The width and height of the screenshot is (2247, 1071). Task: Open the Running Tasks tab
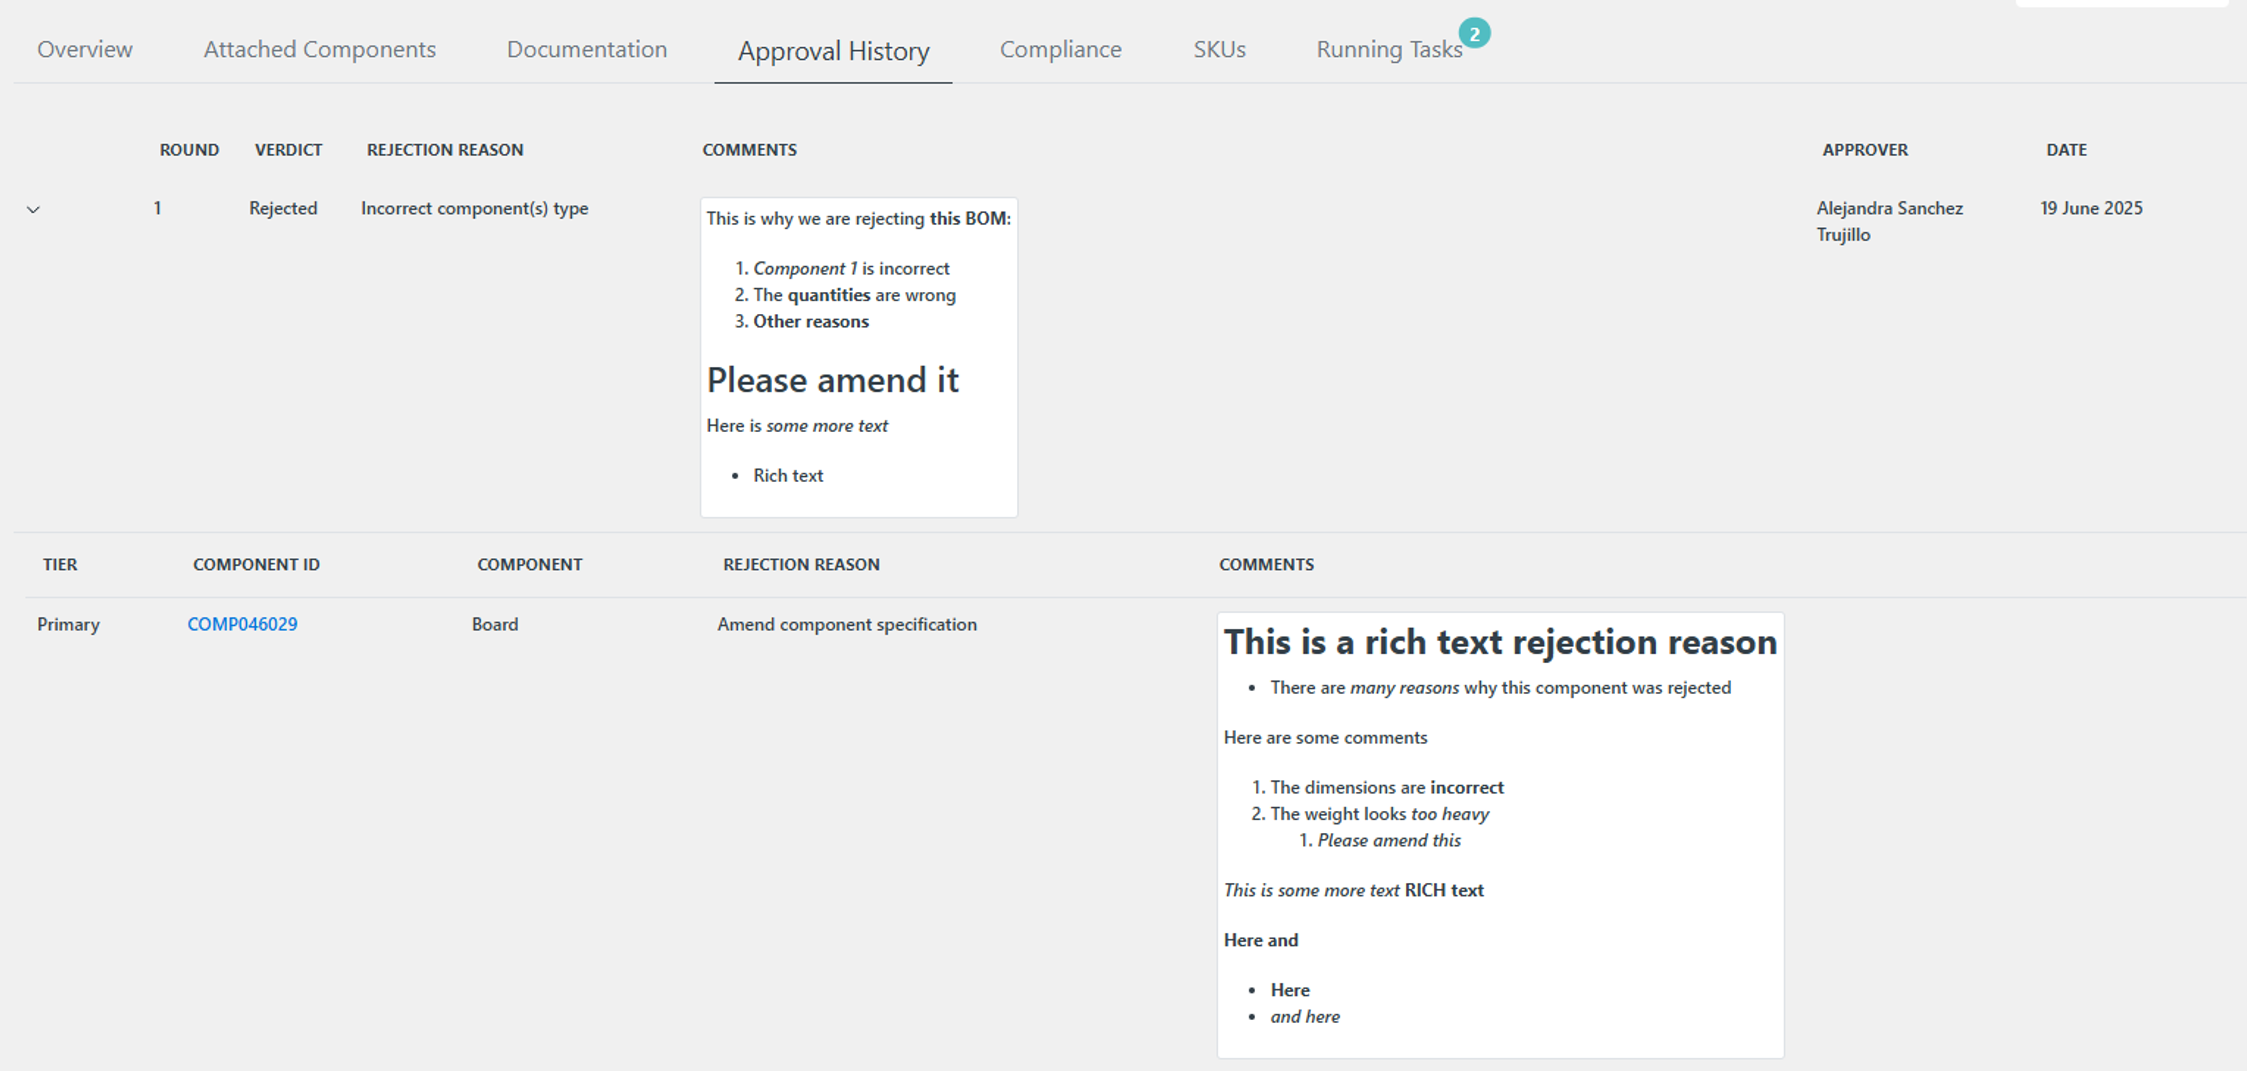pyautogui.click(x=1388, y=49)
